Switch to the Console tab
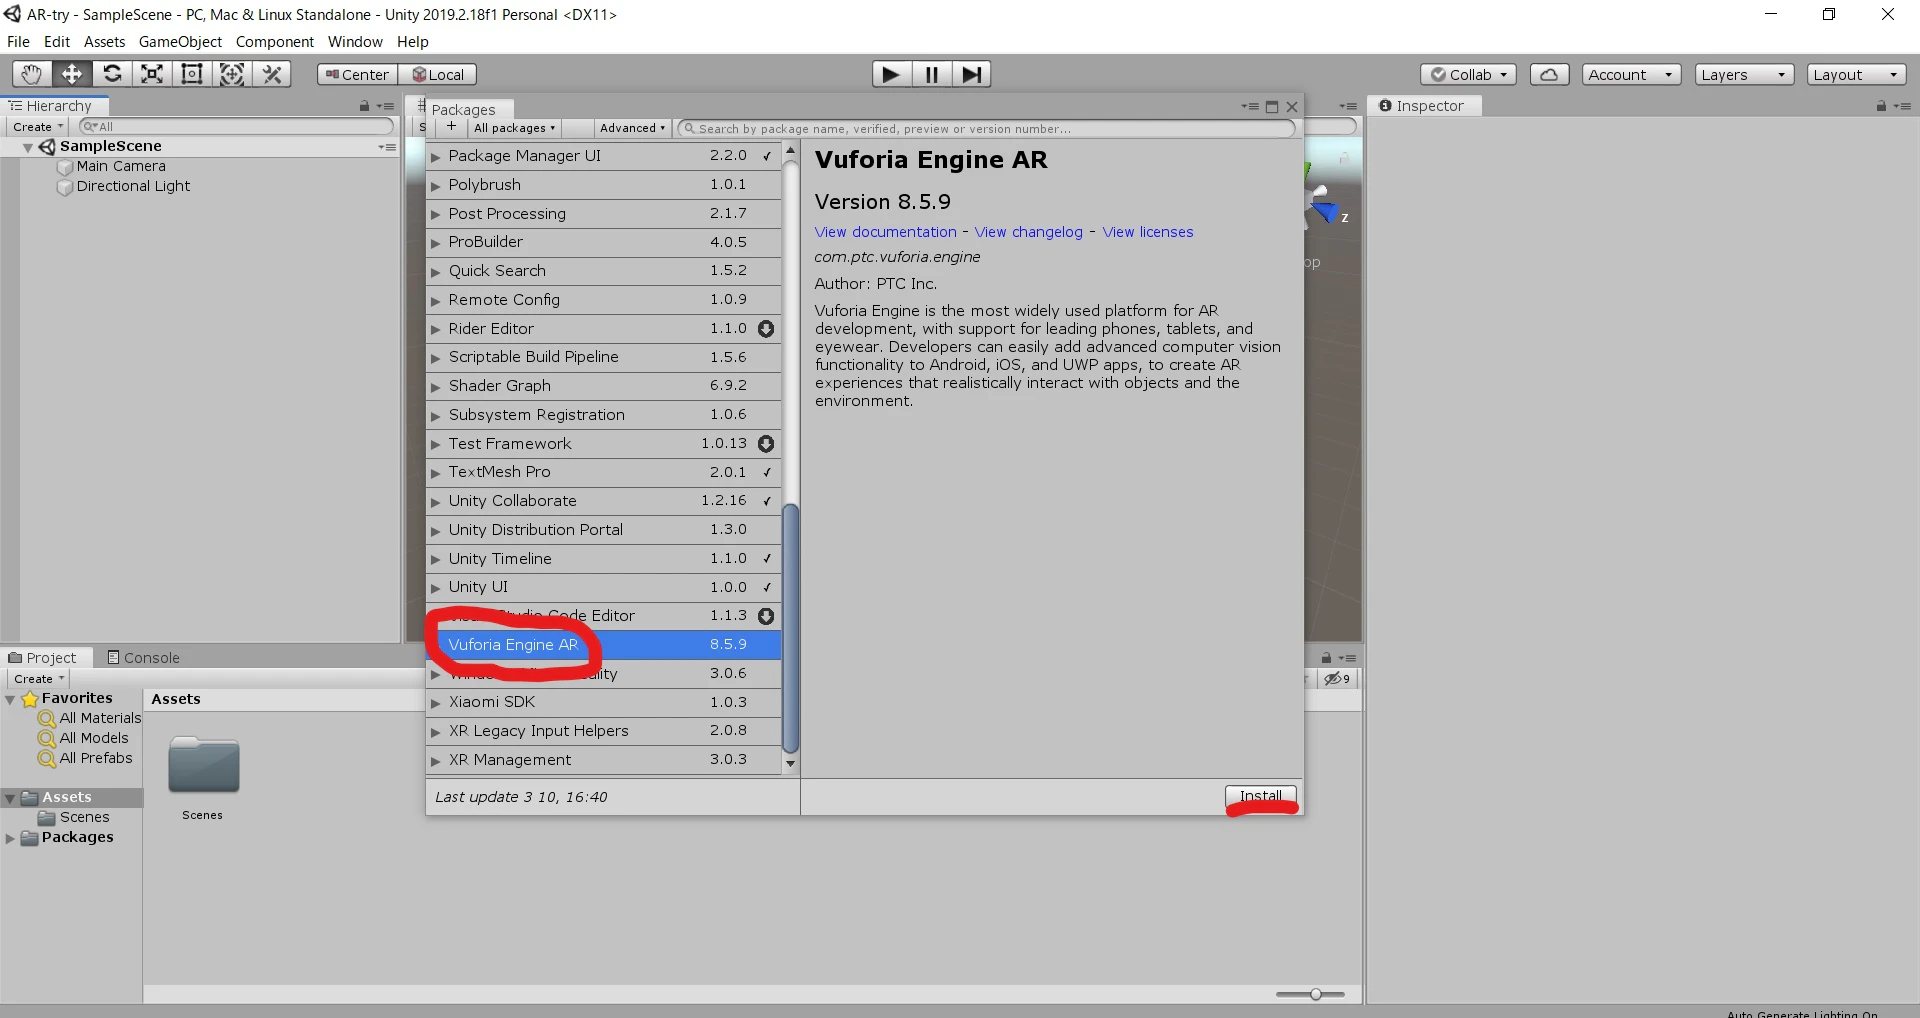Image resolution: width=1920 pixels, height=1018 pixels. (x=144, y=658)
